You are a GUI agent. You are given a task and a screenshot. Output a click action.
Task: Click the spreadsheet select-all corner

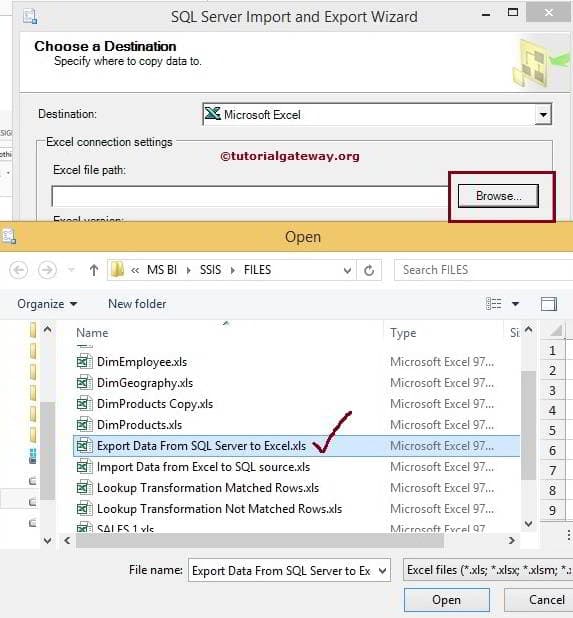(554, 330)
